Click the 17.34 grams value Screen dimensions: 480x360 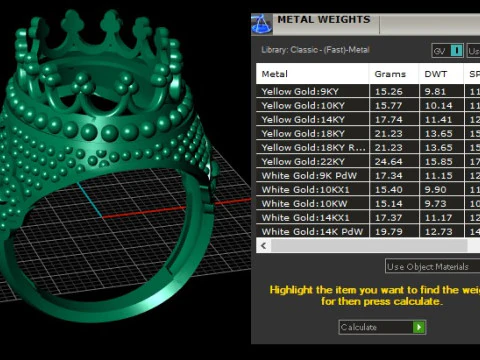click(389, 176)
